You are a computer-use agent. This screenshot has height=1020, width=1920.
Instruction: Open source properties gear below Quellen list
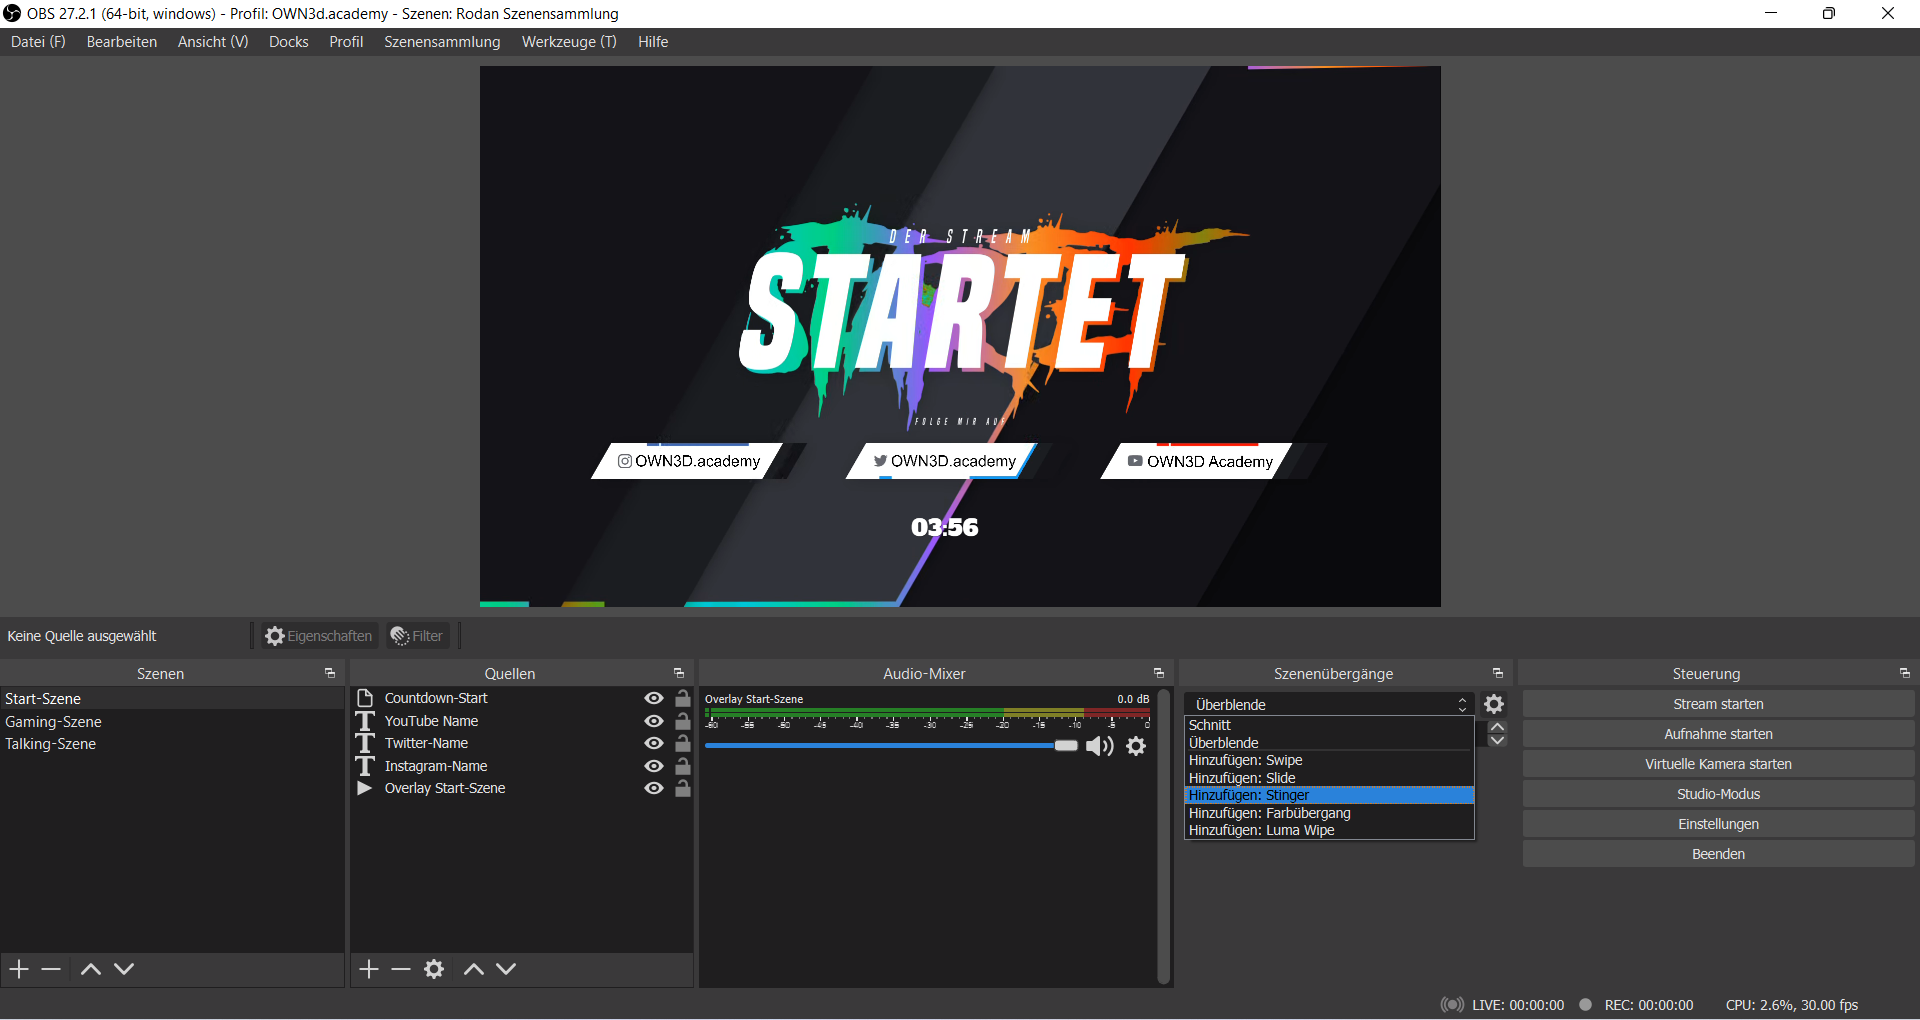(x=434, y=969)
